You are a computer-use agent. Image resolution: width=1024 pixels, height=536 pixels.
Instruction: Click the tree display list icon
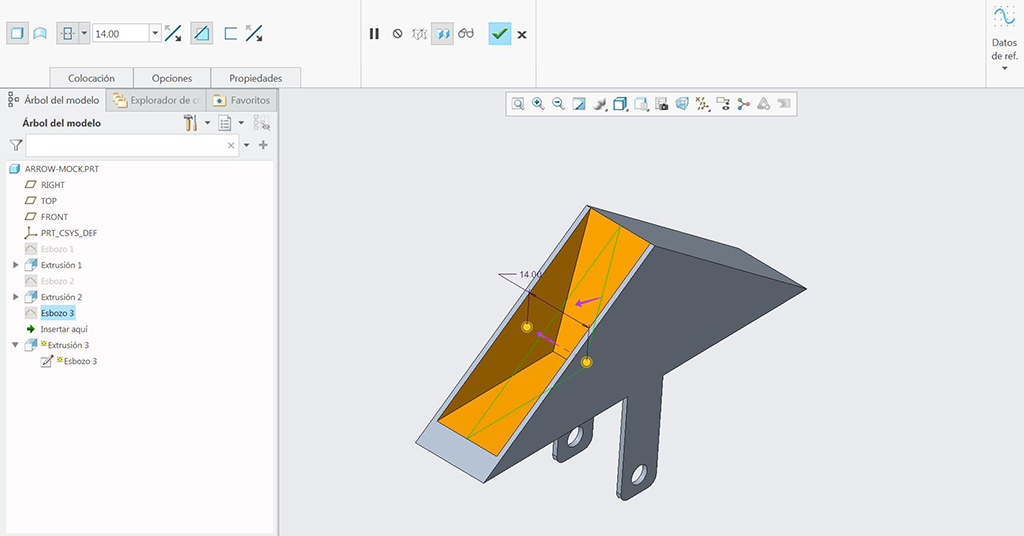coord(225,123)
